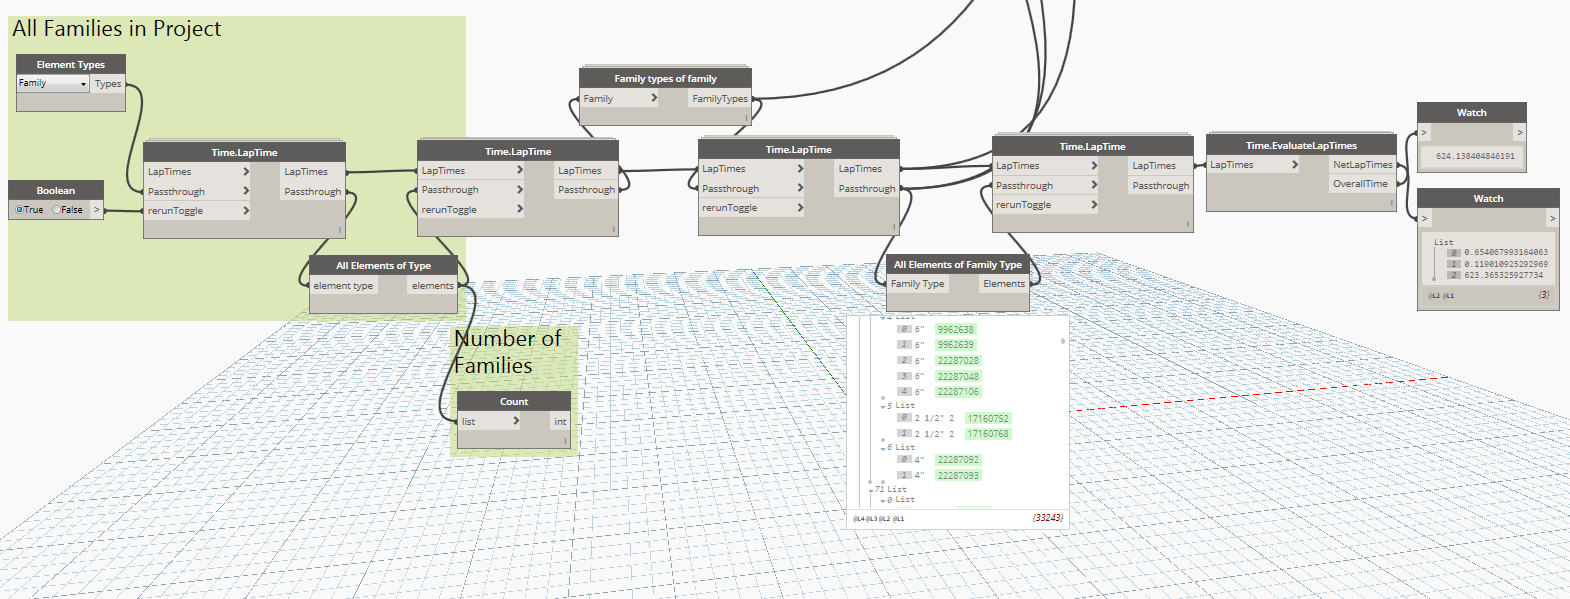Click the Count node 'list' input port
1570x599 pixels.
[x=490, y=422]
